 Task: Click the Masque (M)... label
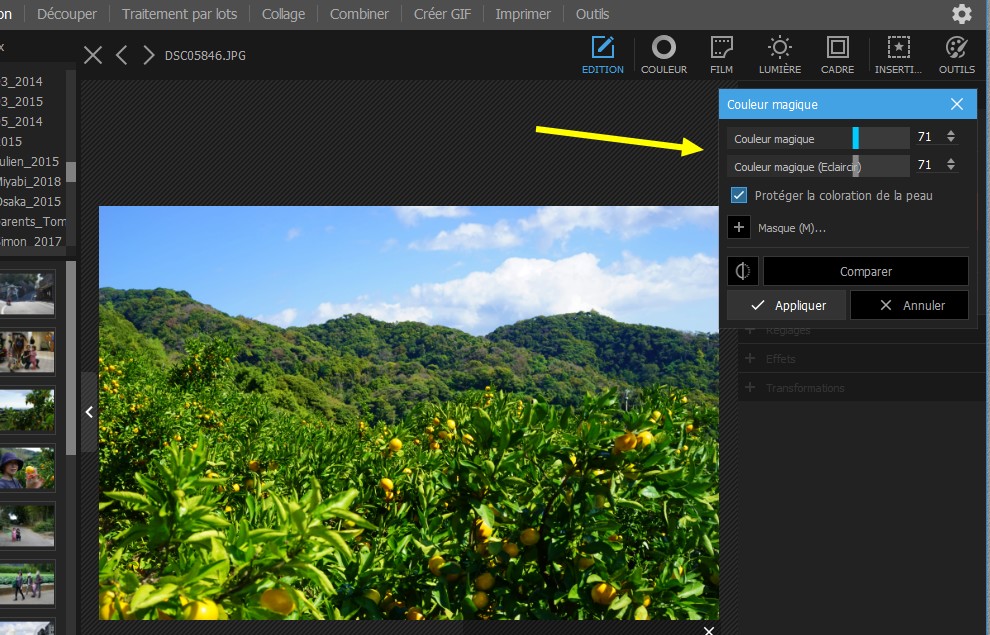[x=792, y=228]
